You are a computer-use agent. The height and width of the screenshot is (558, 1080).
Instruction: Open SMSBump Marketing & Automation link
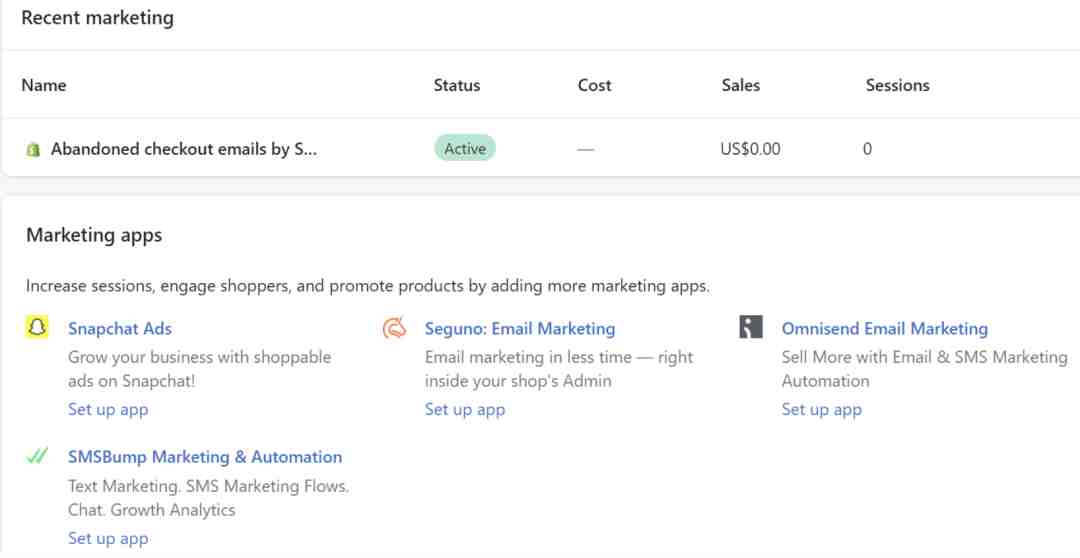pos(205,457)
